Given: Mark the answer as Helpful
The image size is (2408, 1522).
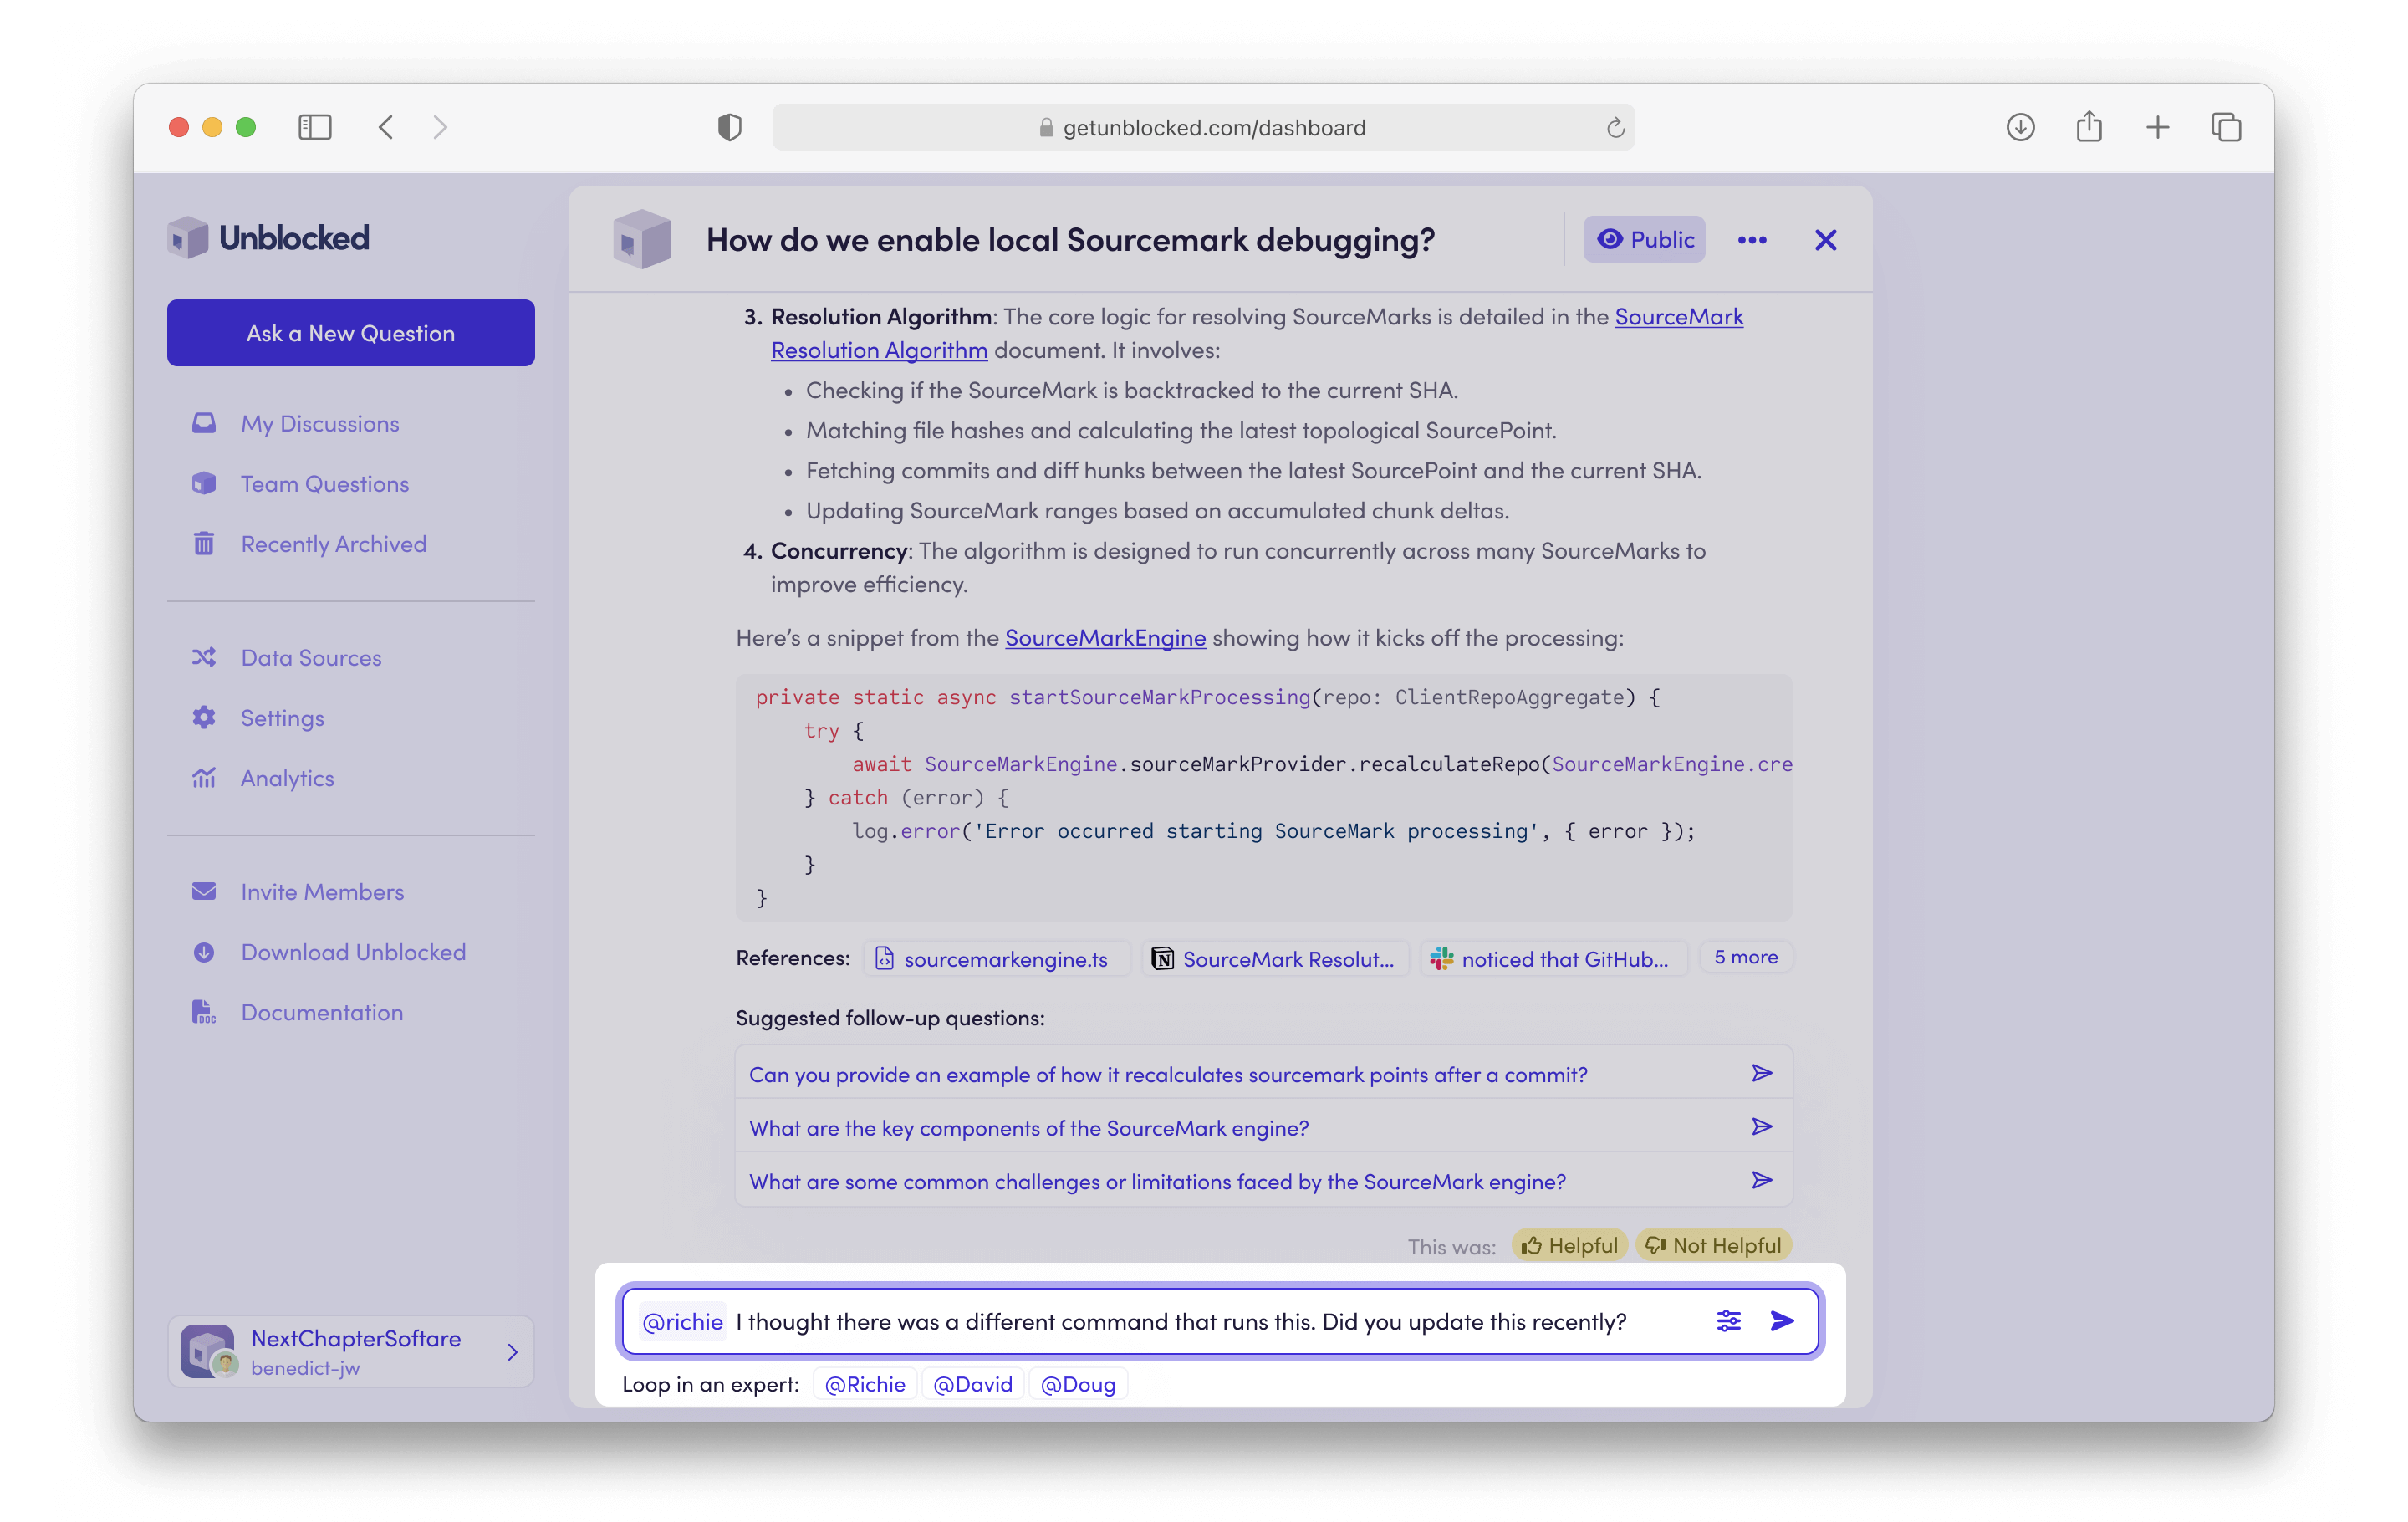Looking at the screenshot, I should [x=1569, y=1245].
